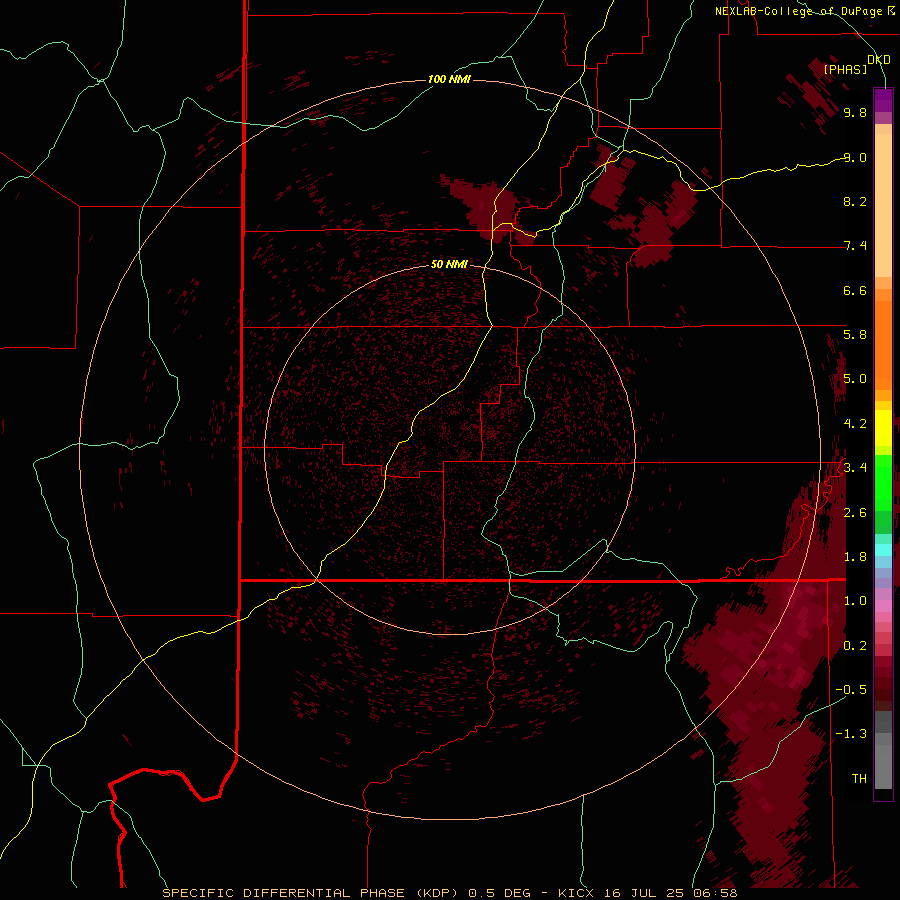
Task: Click the 3.4 value on color scale
Action: (855, 468)
